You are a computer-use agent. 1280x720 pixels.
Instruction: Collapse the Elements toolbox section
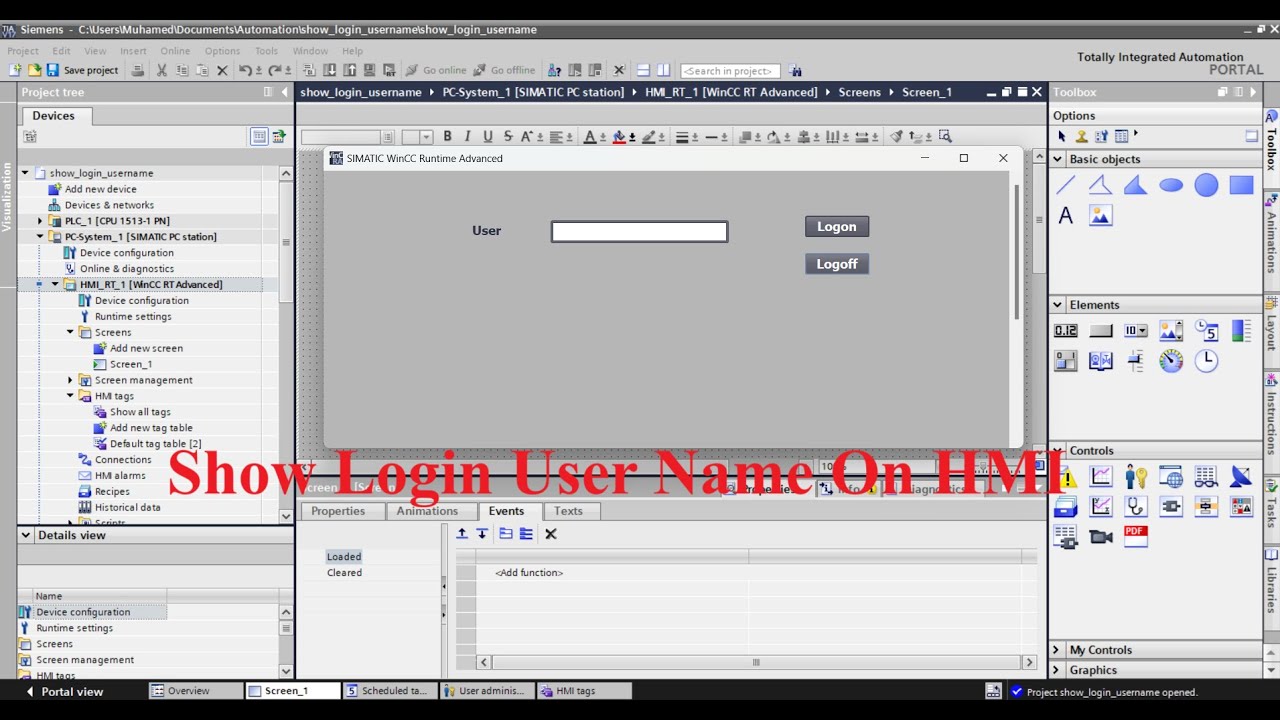pyautogui.click(x=1057, y=305)
